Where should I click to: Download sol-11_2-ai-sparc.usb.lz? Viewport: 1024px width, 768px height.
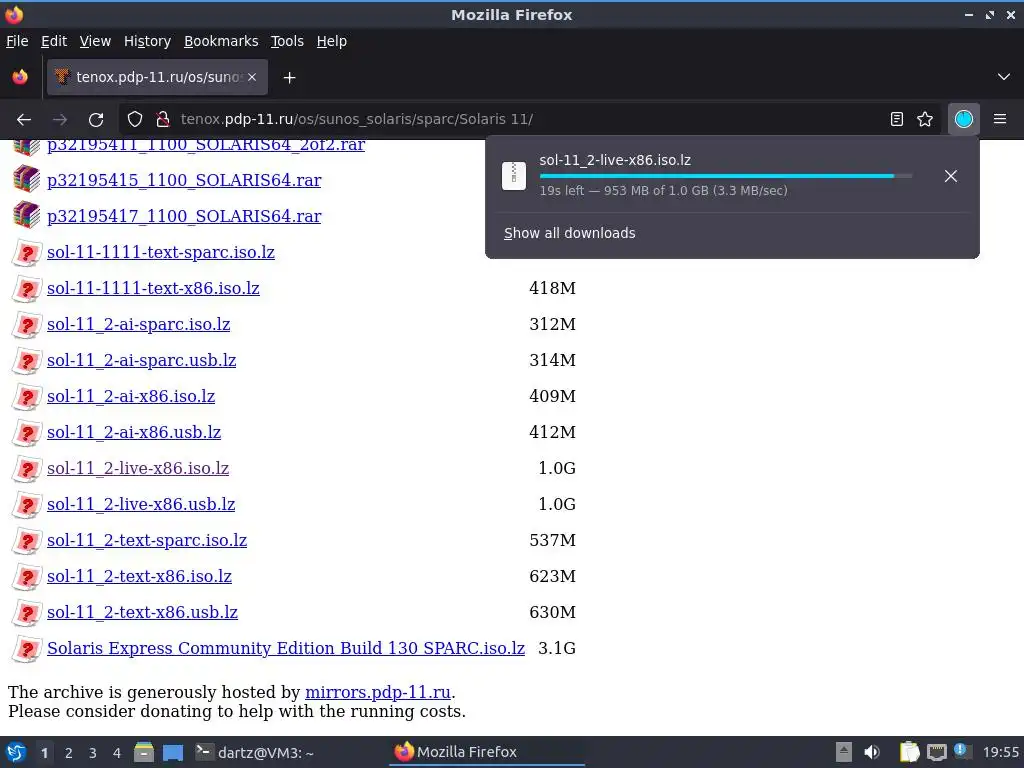(x=142, y=360)
